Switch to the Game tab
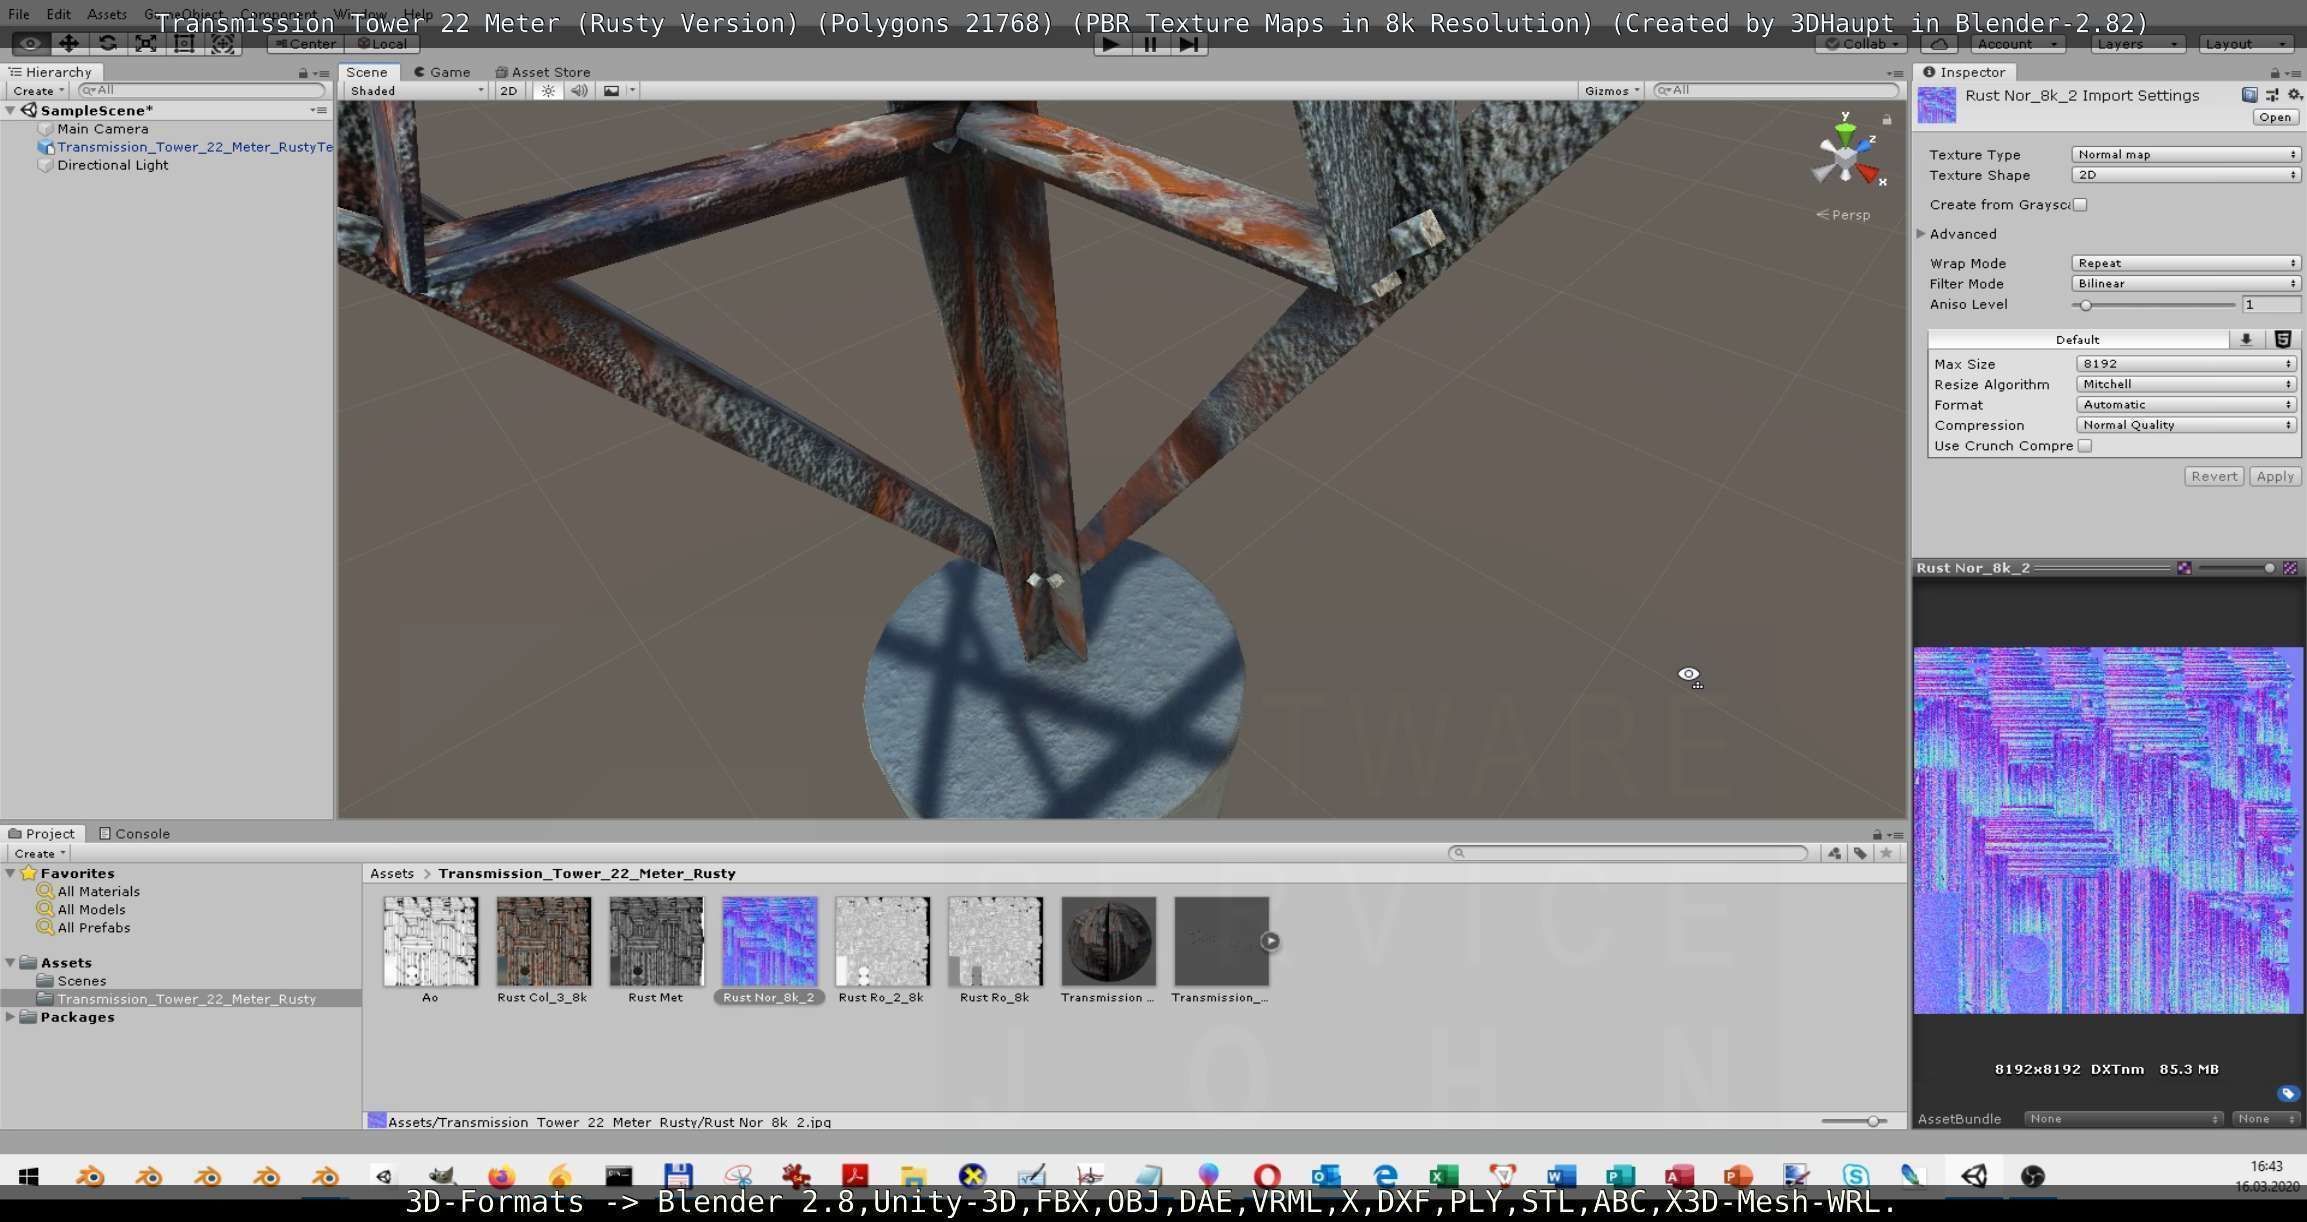This screenshot has width=2307, height=1222. click(x=442, y=72)
